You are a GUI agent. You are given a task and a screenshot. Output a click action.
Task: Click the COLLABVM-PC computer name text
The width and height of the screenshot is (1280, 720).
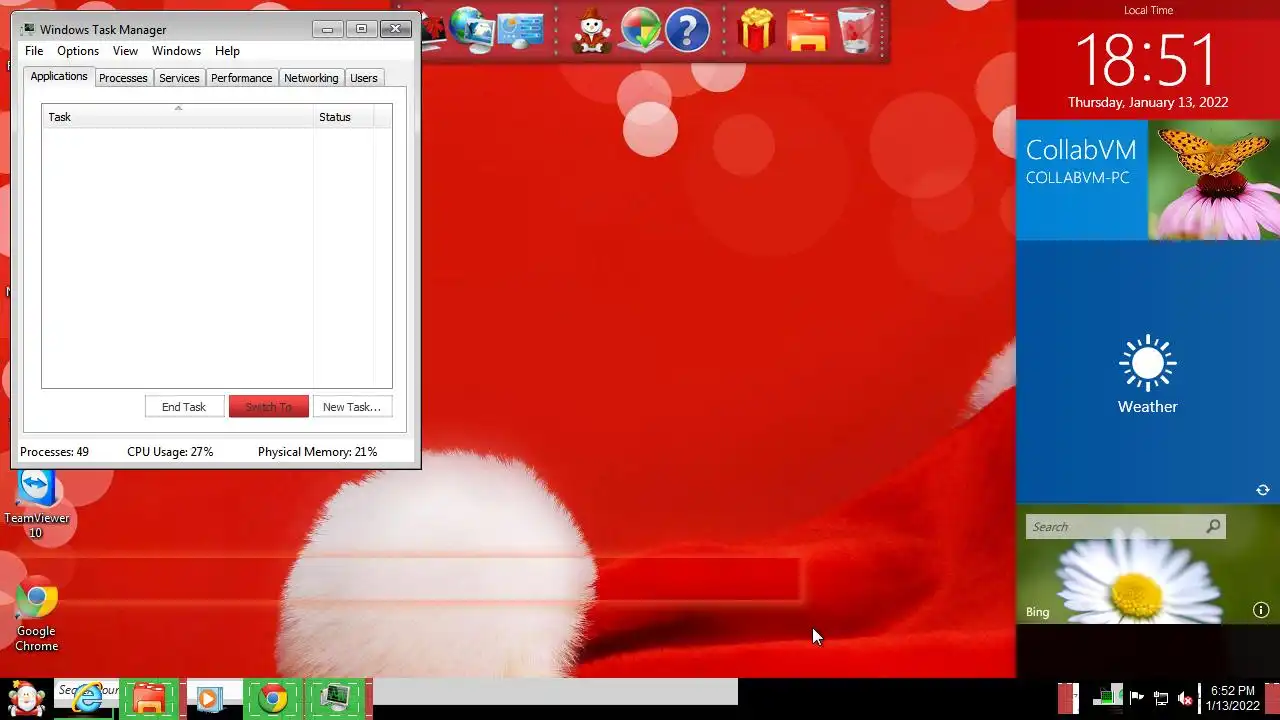point(1077,178)
